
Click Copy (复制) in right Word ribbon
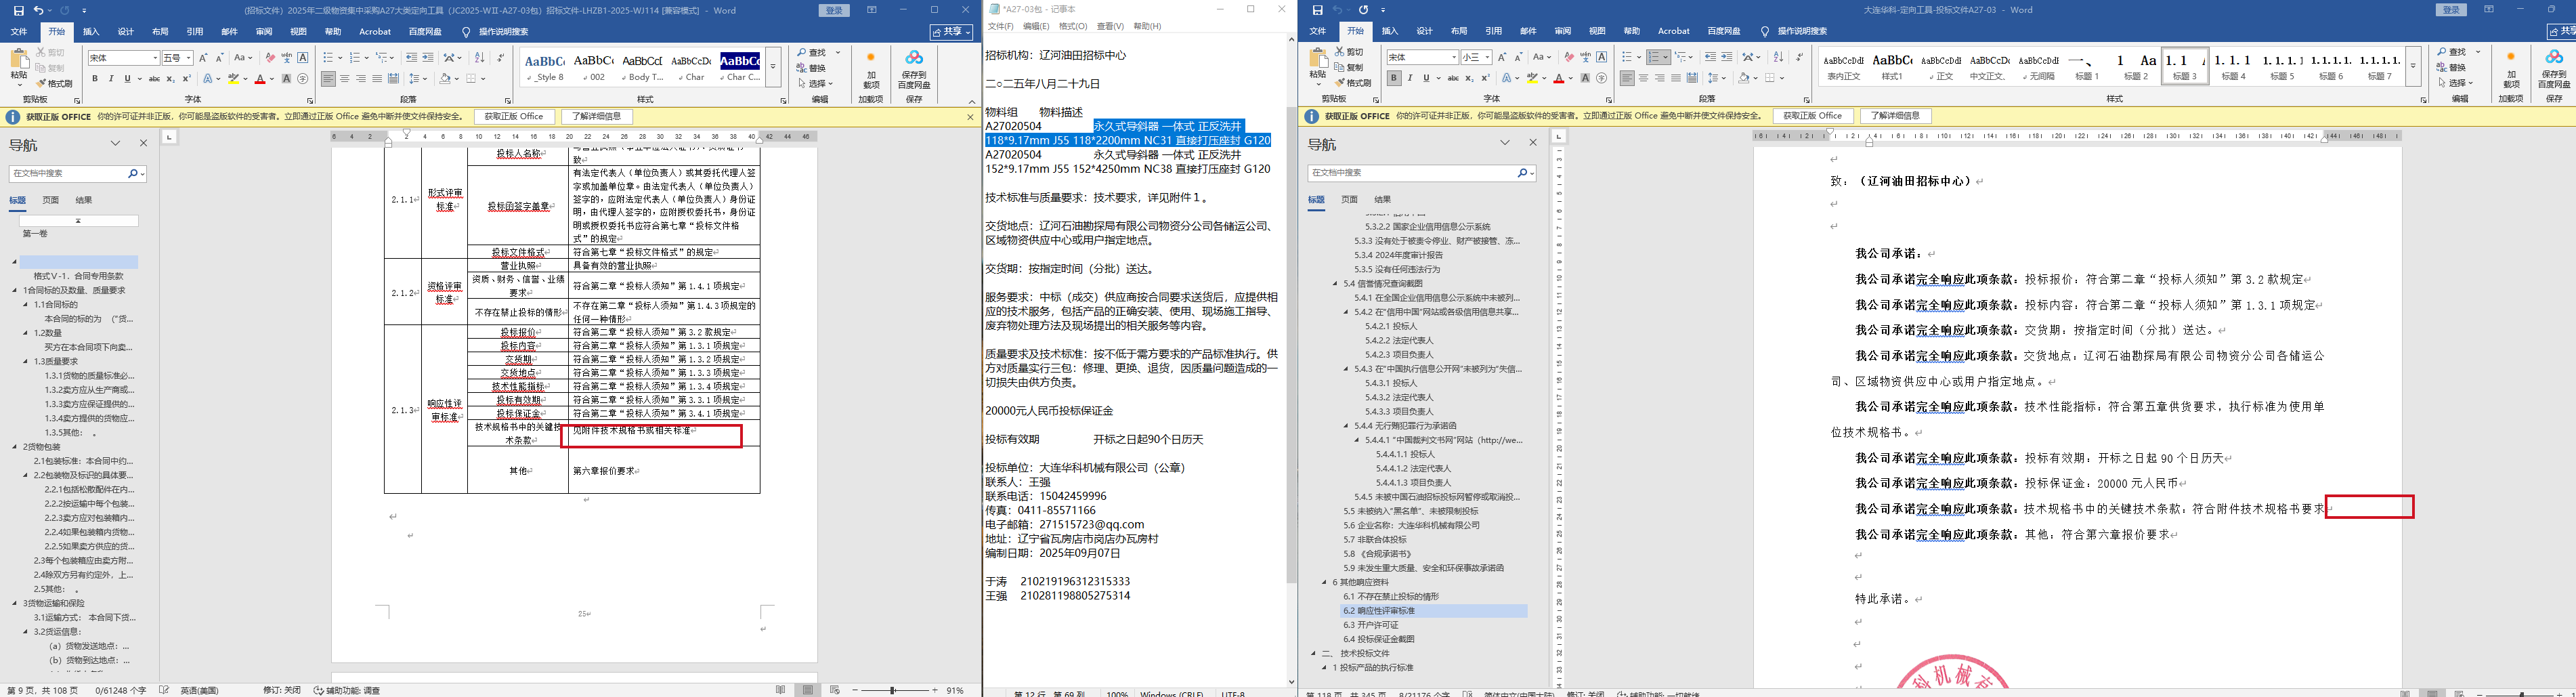pos(1350,67)
